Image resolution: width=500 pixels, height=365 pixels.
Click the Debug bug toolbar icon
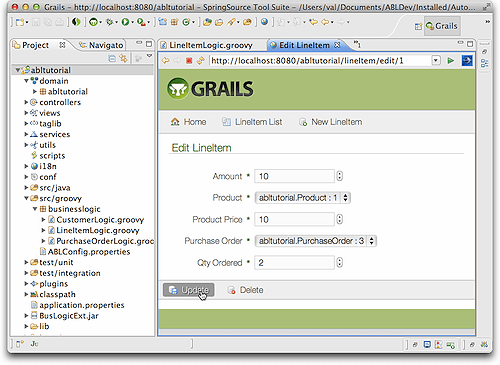pyautogui.click(x=109, y=22)
